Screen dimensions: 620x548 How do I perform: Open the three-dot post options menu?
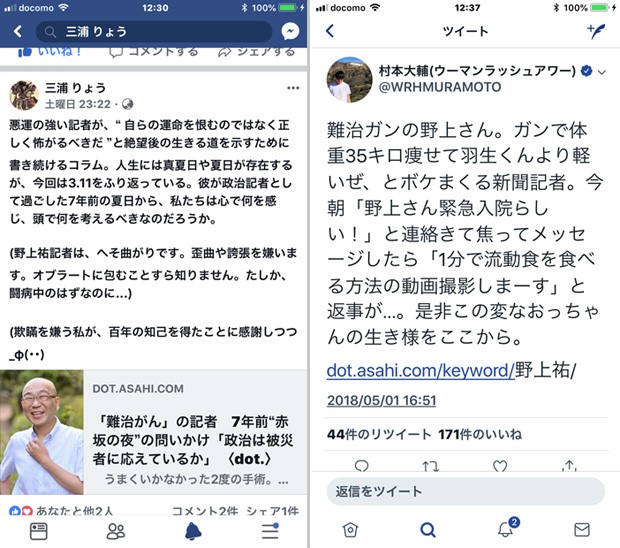pos(293,88)
